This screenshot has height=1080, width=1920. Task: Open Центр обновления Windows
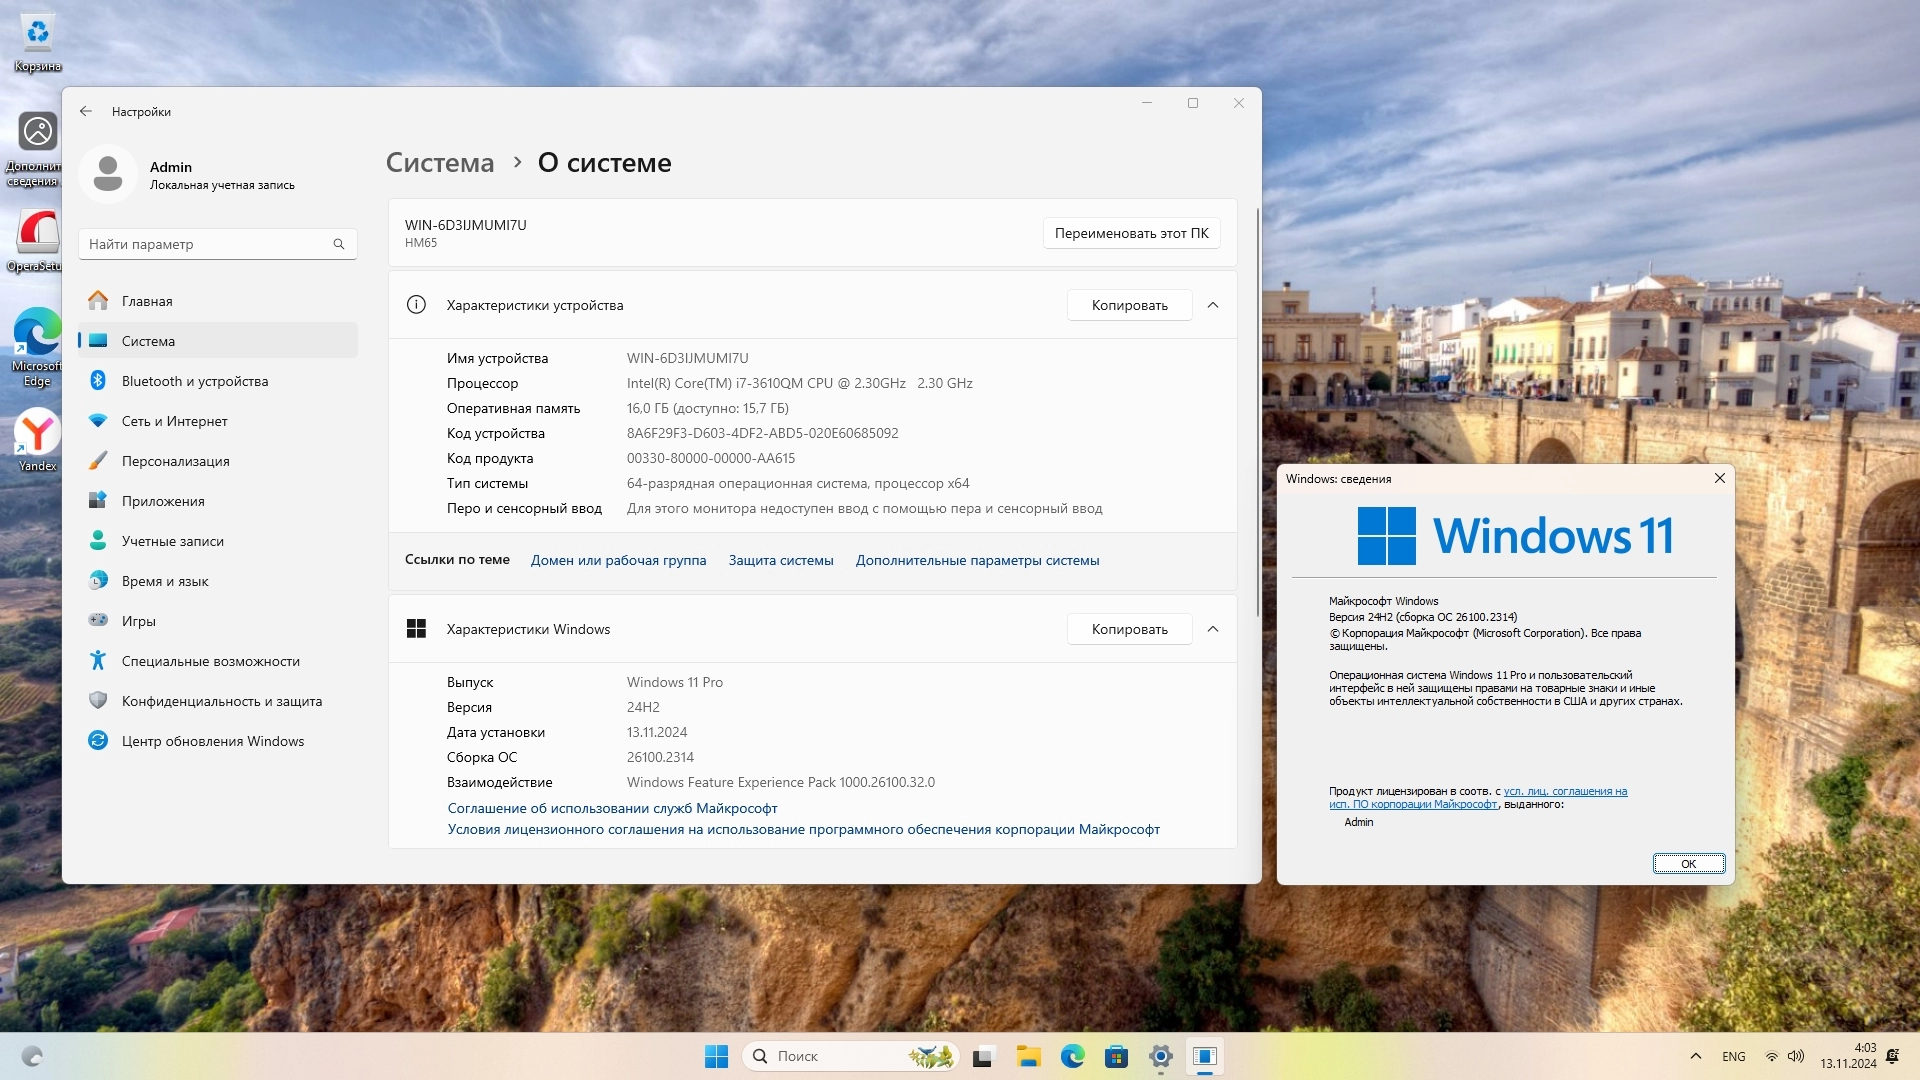(x=213, y=741)
